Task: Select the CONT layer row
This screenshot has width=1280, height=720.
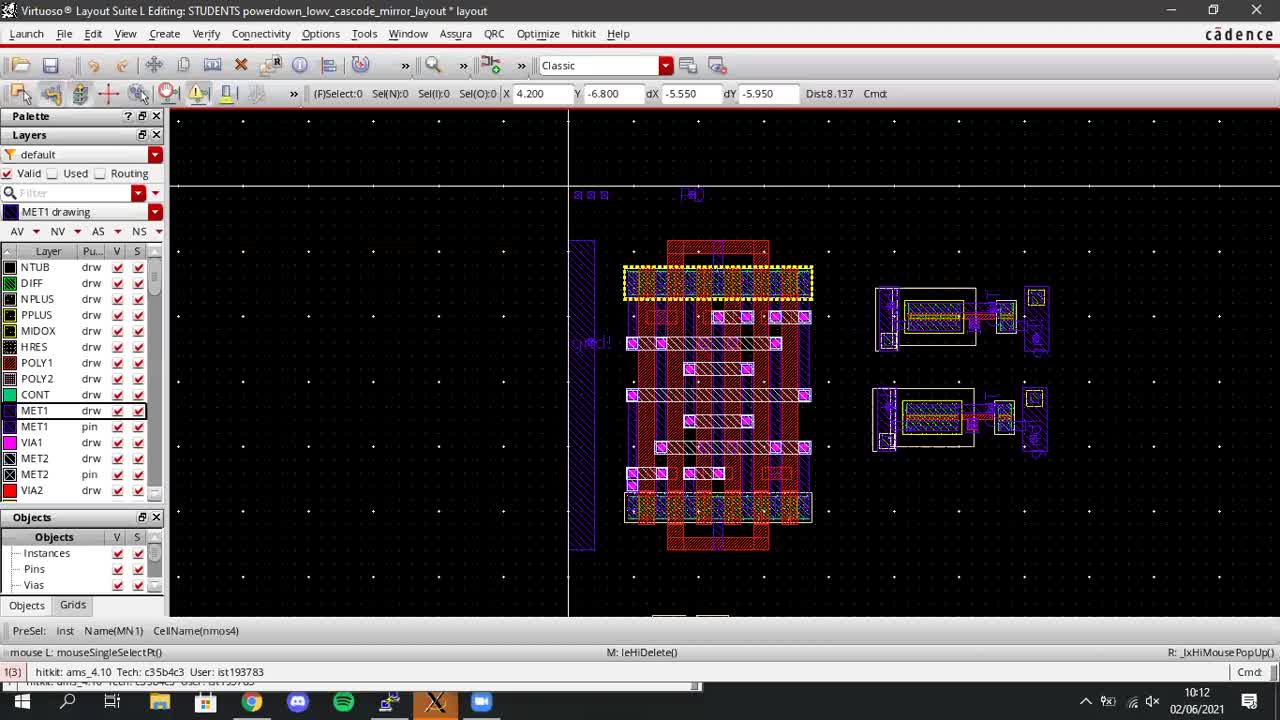Action: tap(73, 395)
